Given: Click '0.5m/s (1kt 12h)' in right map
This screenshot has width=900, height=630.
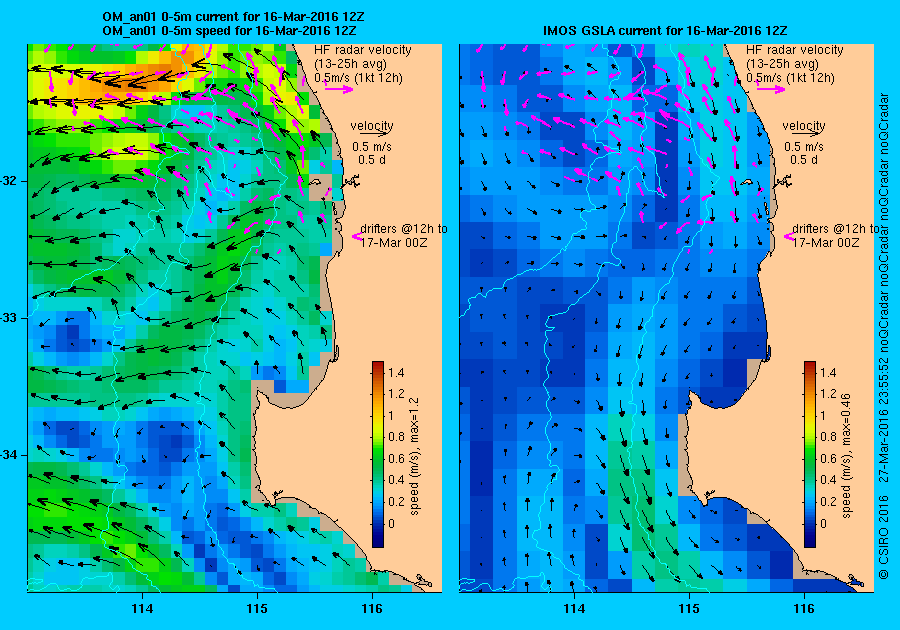Looking at the screenshot, I should 790,77.
